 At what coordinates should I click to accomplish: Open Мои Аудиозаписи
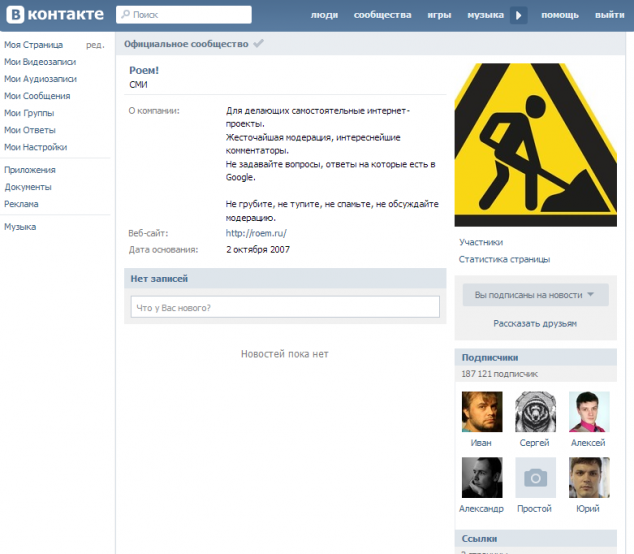pos(40,79)
